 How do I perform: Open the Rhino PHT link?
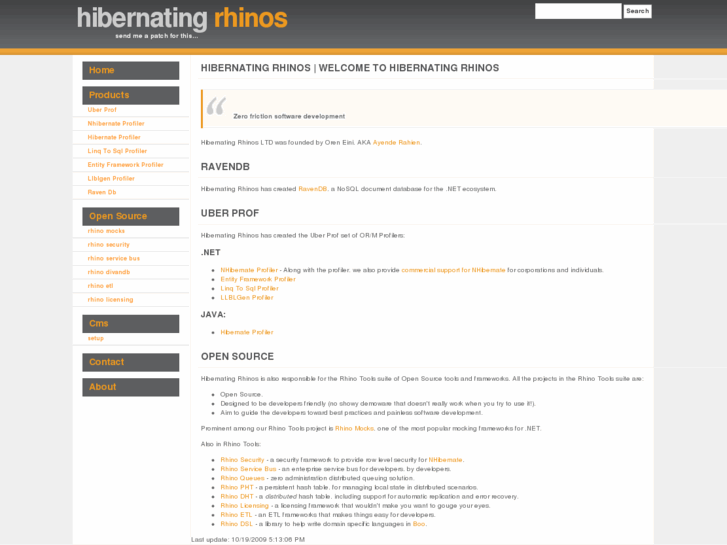(237, 487)
